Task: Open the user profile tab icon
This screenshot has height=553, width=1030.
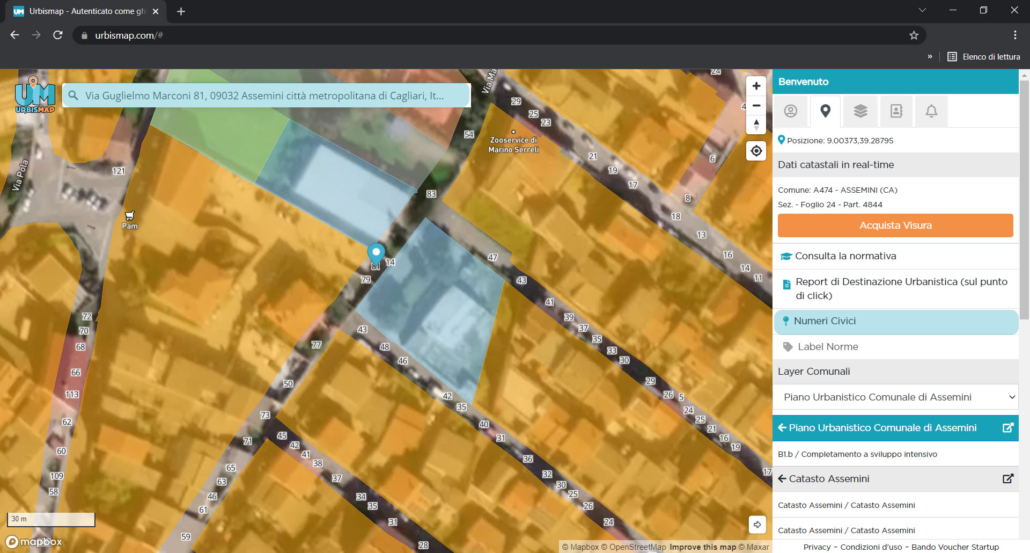Action: [x=790, y=111]
